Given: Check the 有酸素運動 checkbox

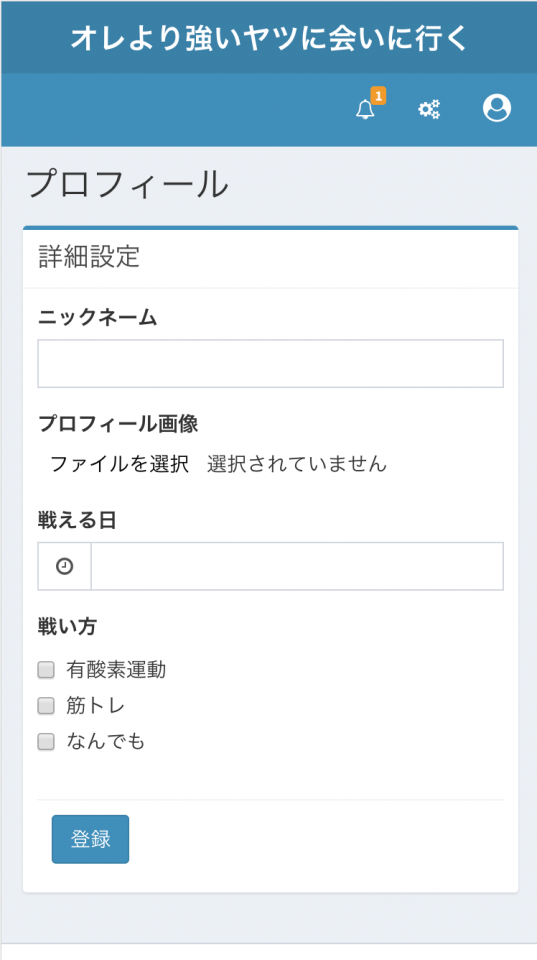Looking at the screenshot, I should click(x=46, y=670).
